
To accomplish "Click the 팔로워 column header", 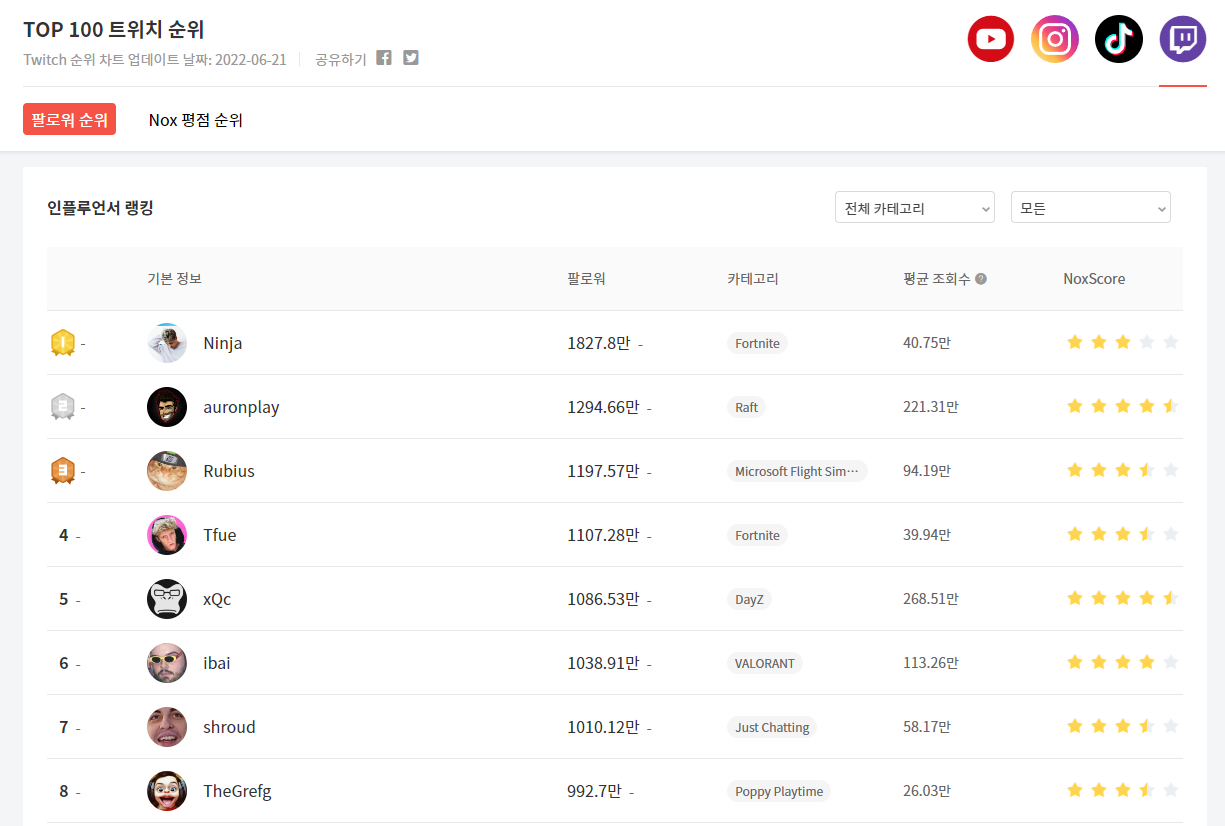I will [586, 279].
